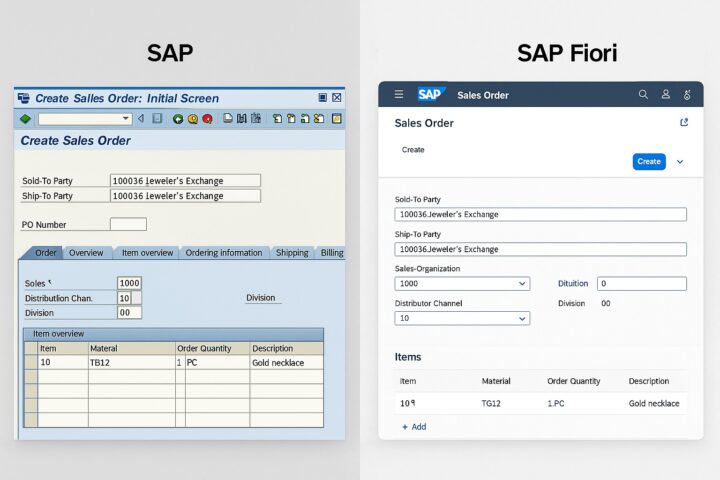Screen dimensions: 720x480
Task: Click the Material column header in Fiori Items
Action: (496, 381)
